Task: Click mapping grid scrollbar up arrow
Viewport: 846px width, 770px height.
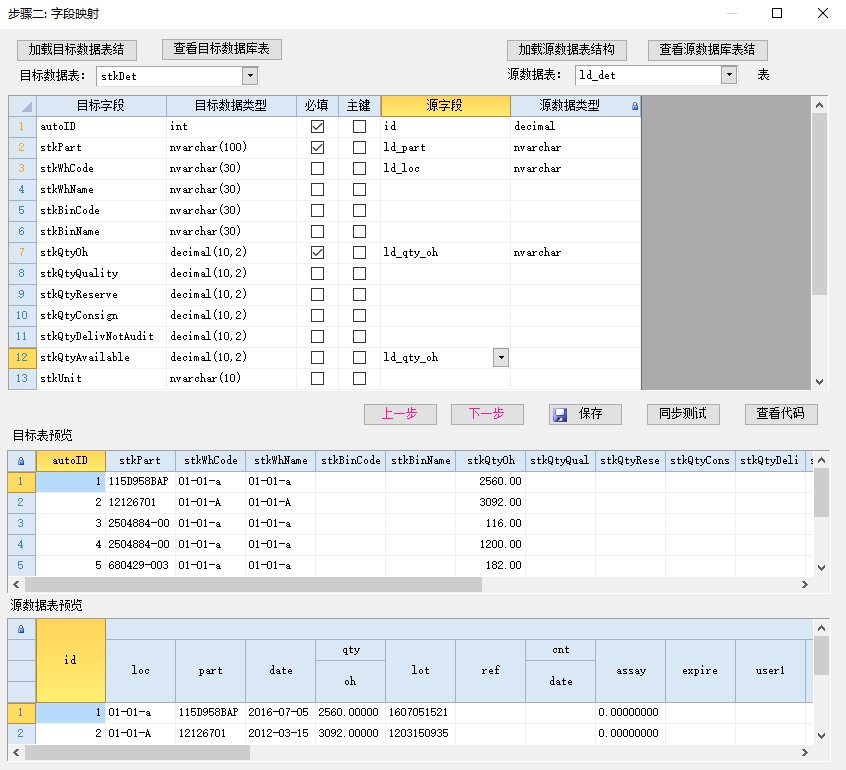Action: 820,105
